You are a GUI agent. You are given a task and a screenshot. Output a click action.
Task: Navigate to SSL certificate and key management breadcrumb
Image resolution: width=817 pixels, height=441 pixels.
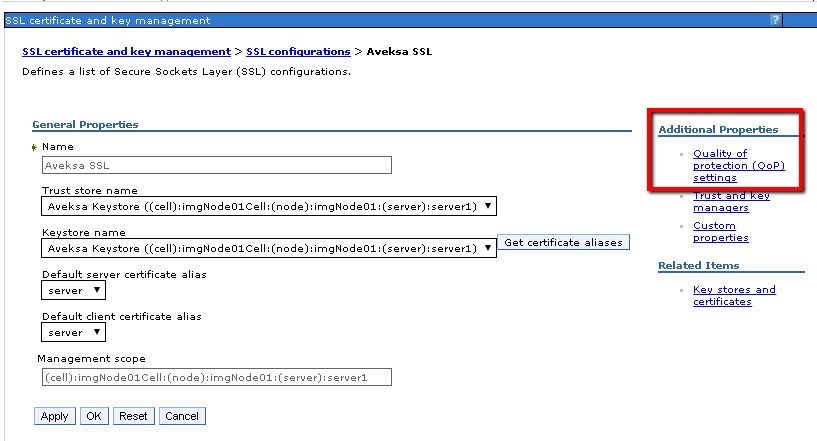[x=126, y=51]
